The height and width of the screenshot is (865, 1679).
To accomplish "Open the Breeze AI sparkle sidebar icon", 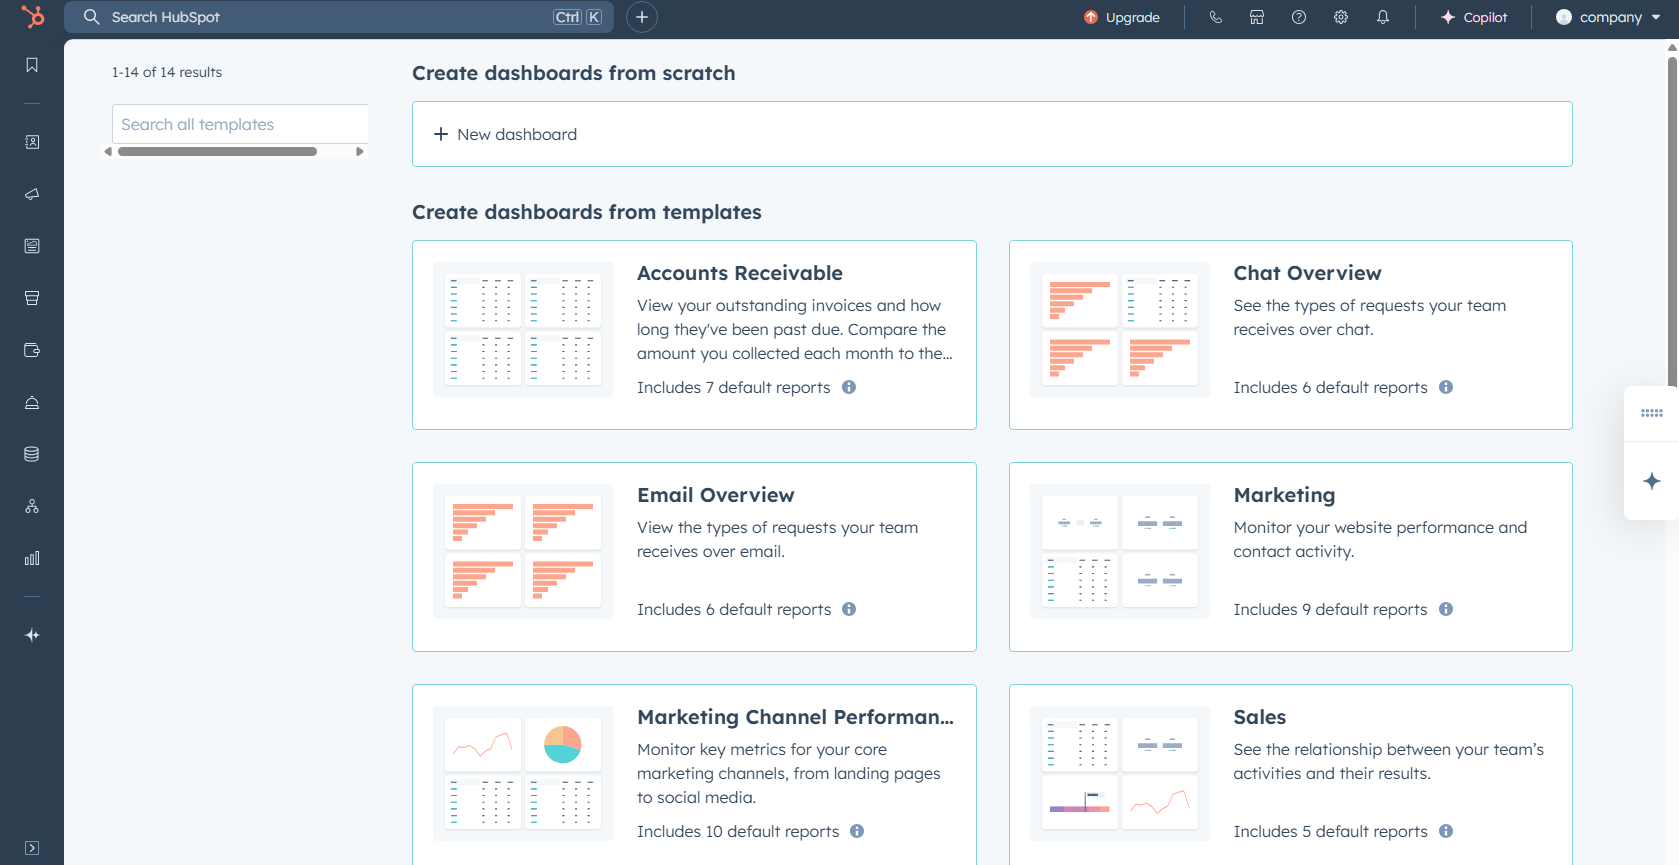I will click(x=32, y=635).
